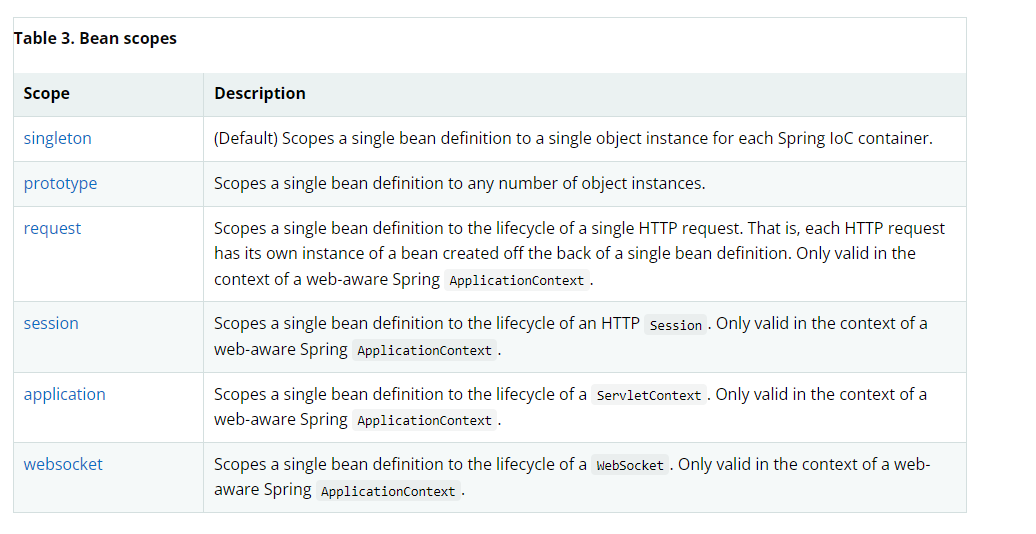Click ApplicationContext code in the request row

coord(516,281)
